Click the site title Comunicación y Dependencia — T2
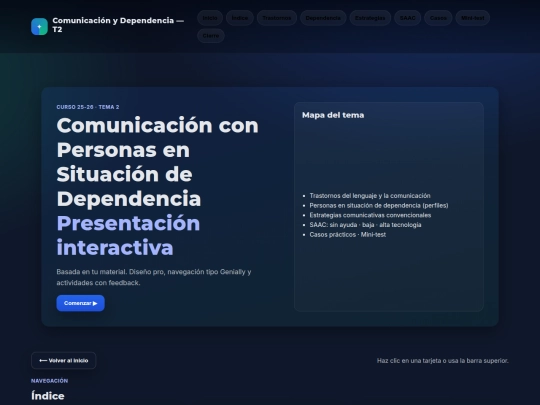The image size is (540, 405). (118, 25)
